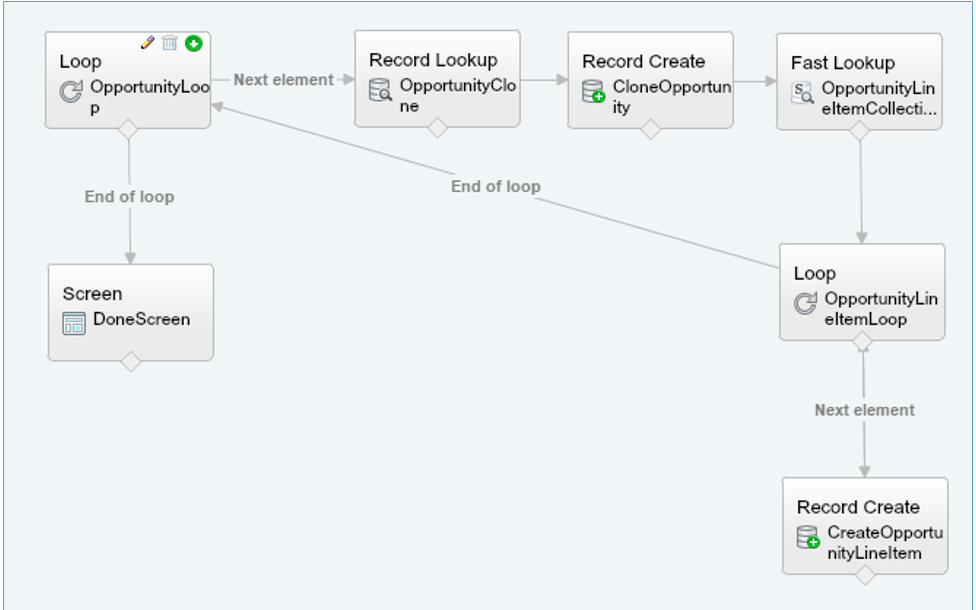
Task: Click the green start element icon
Action: point(193,42)
